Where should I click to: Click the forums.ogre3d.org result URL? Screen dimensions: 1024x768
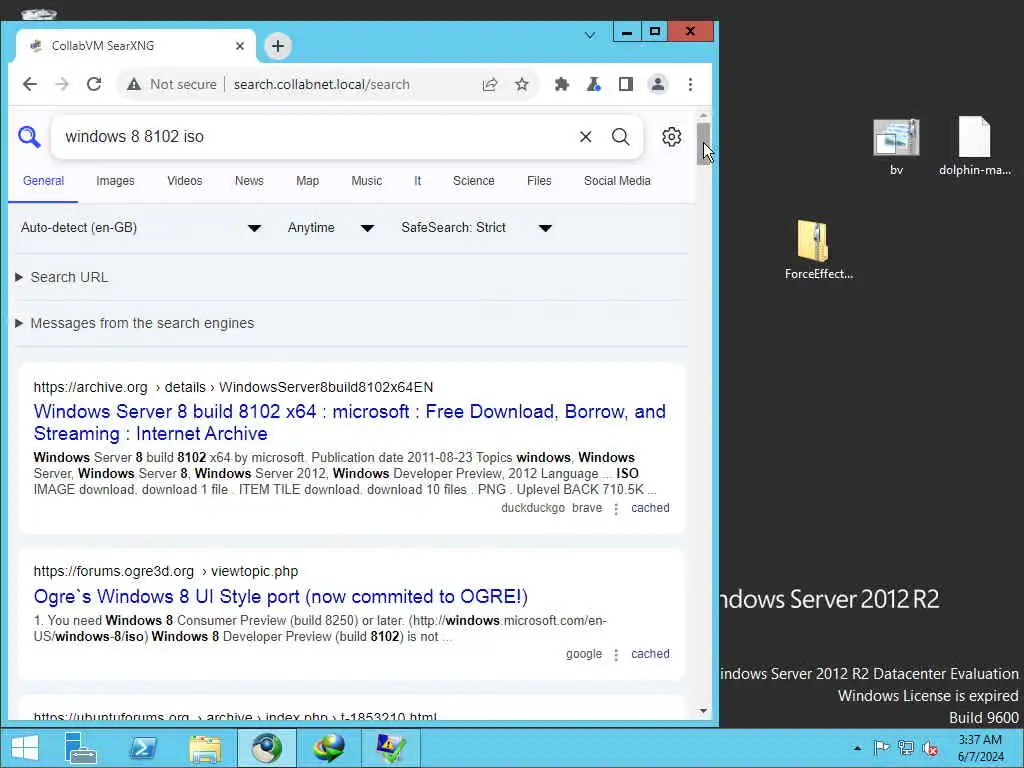pyautogui.click(x=166, y=571)
